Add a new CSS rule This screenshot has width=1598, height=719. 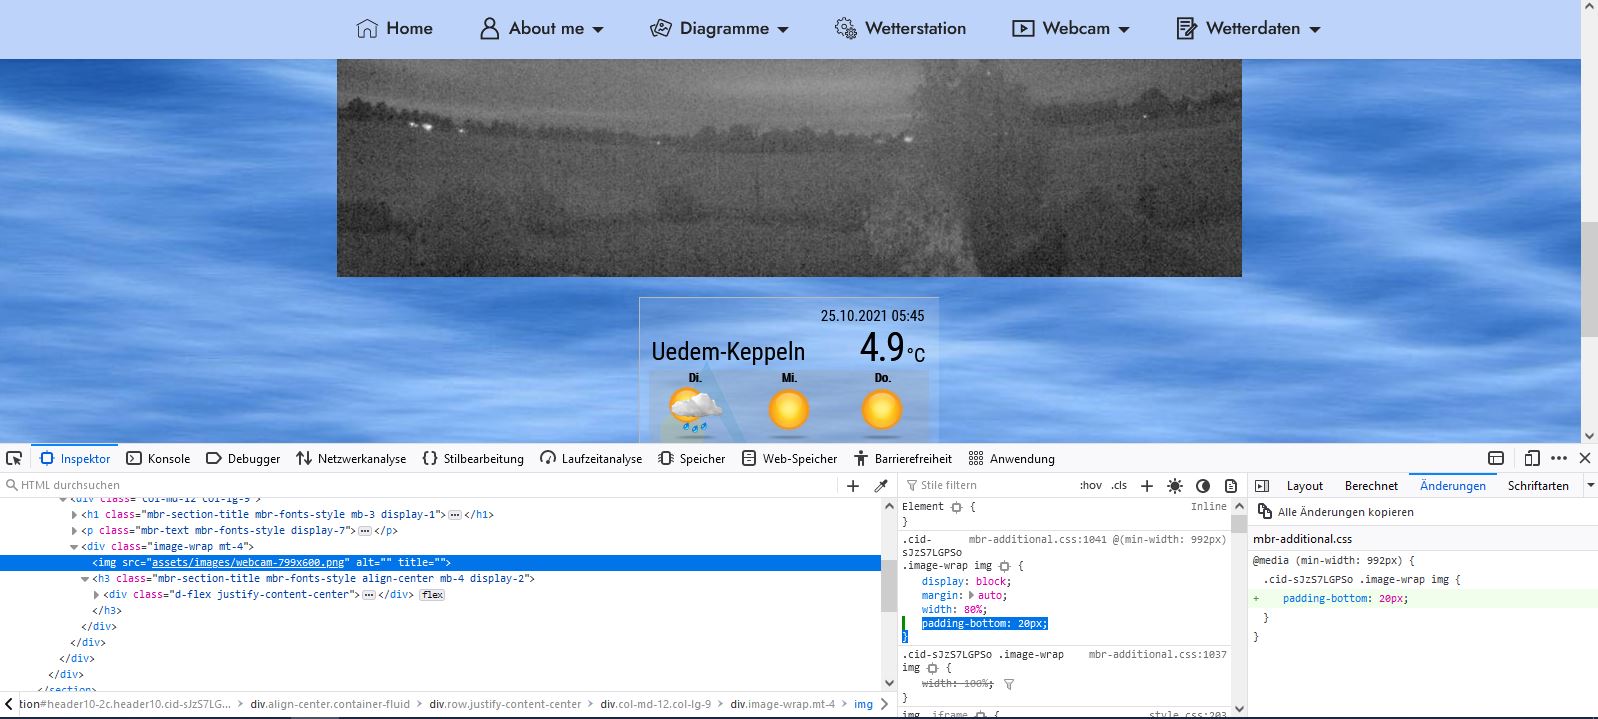click(1147, 485)
